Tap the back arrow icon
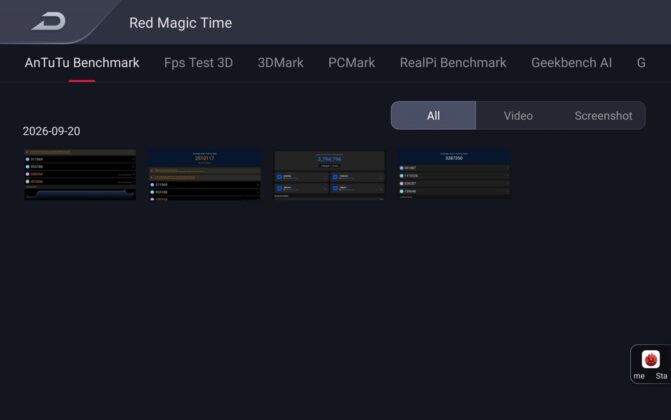Viewport: 671px width, 420px height. [x=49, y=21]
